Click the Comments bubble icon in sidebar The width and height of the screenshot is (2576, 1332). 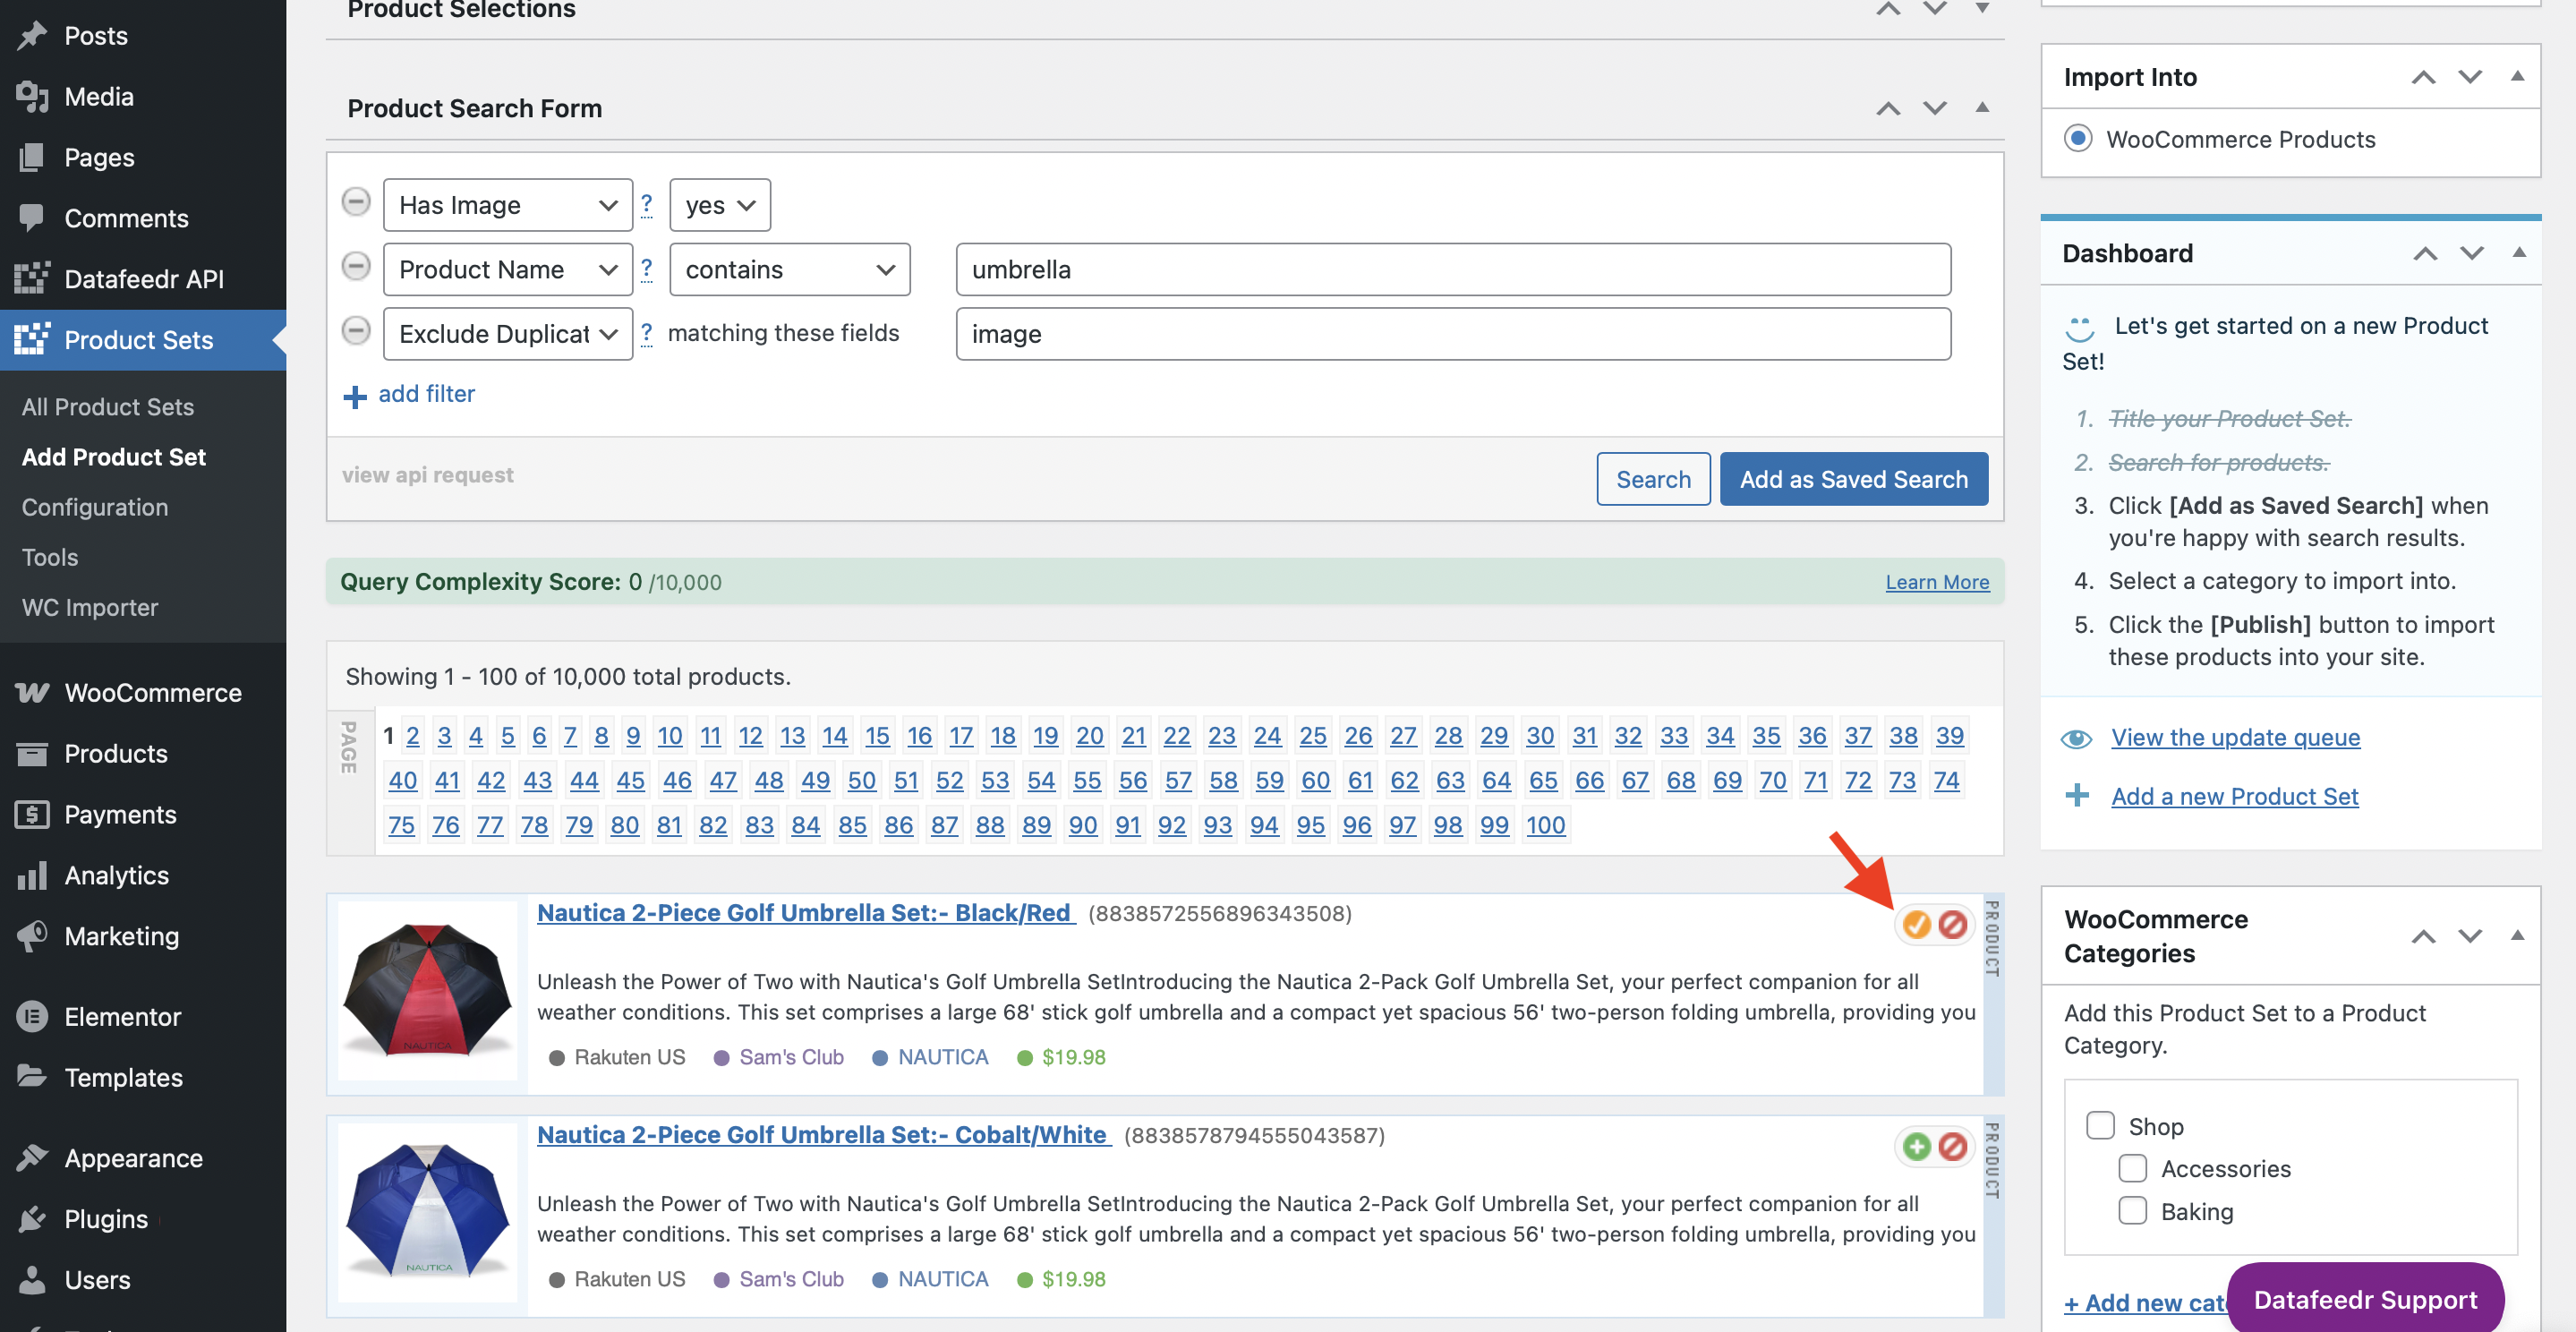pyautogui.click(x=32, y=217)
